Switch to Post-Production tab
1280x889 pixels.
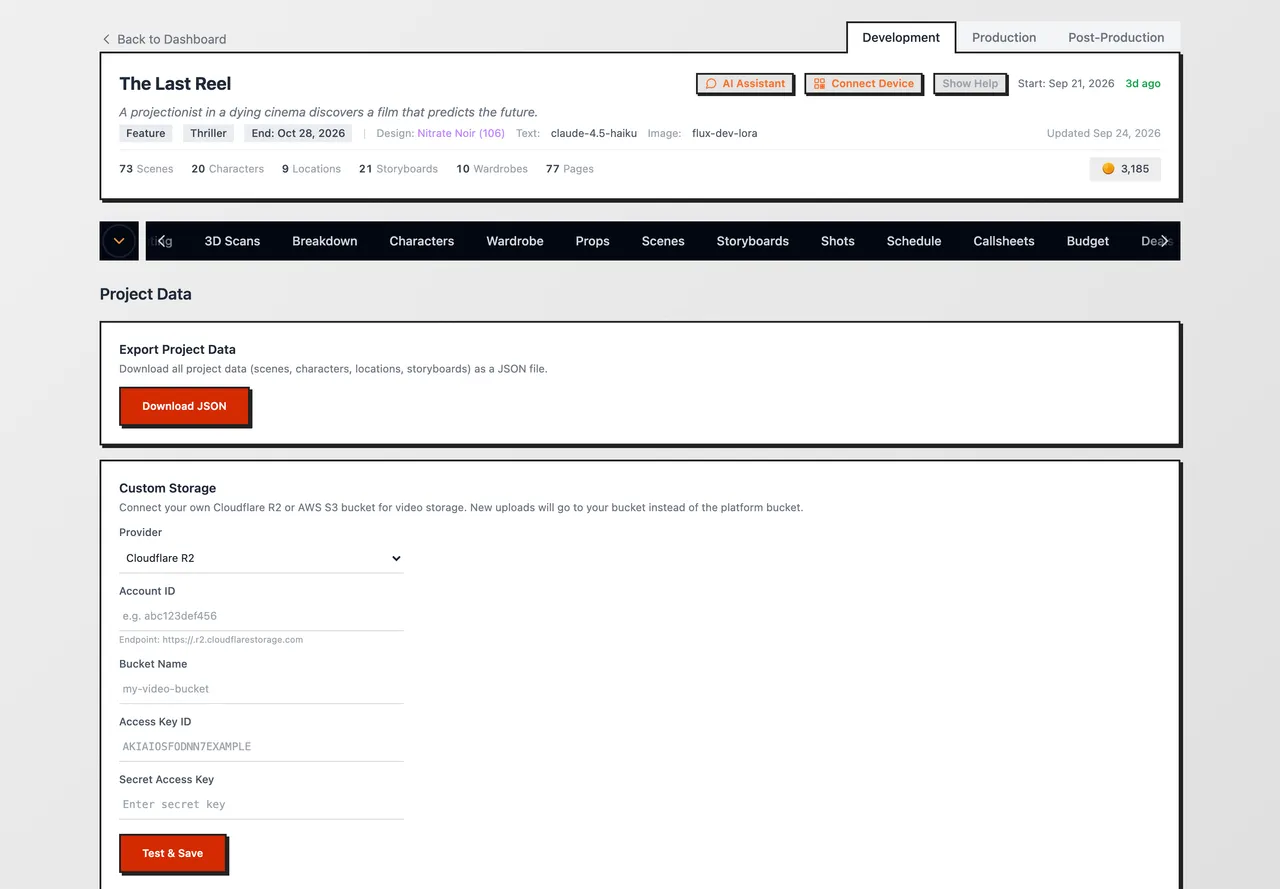[1116, 37]
